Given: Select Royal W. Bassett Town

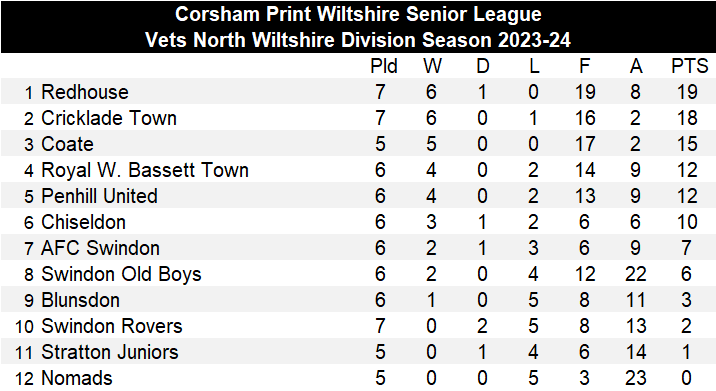Looking at the screenshot, I should point(145,170).
